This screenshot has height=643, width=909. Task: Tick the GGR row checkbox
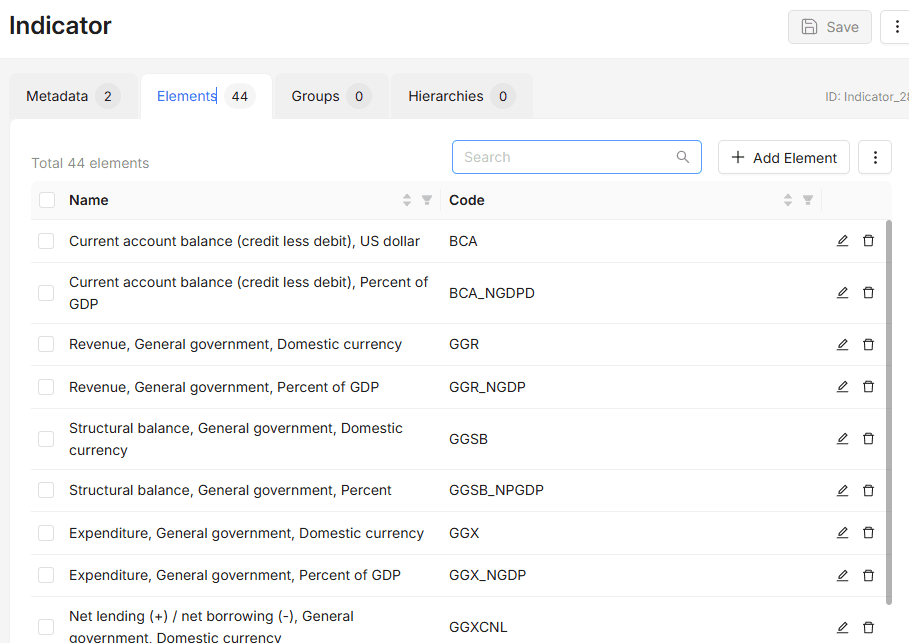pyautogui.click(x=46, y=344)
